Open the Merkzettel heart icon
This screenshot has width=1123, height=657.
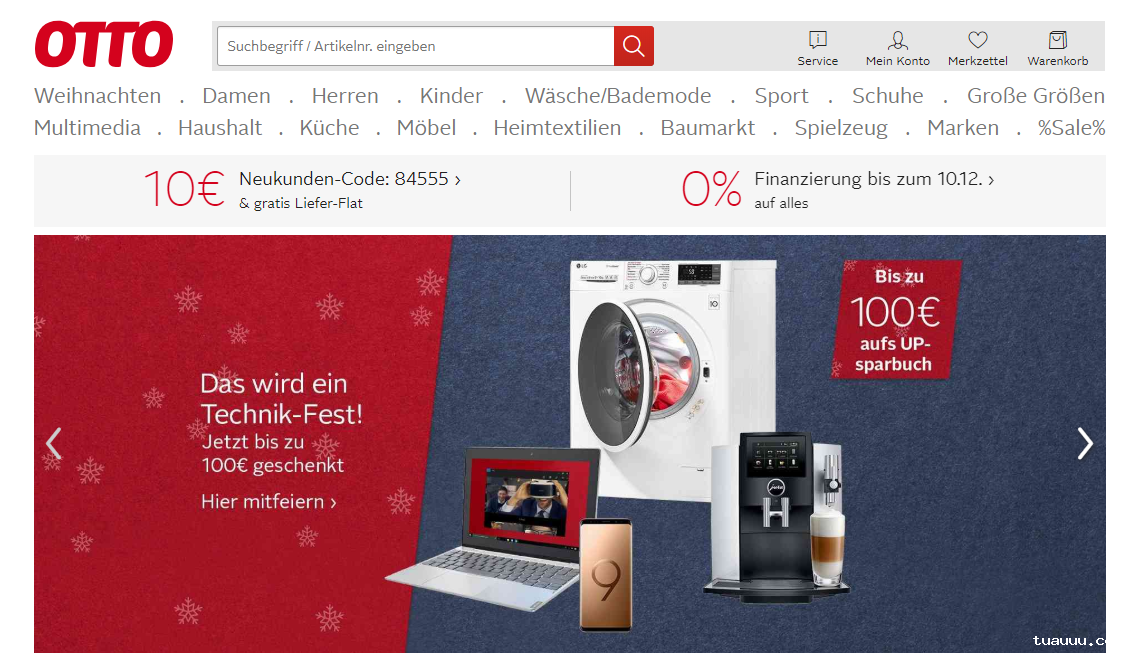tap(978, 39)
